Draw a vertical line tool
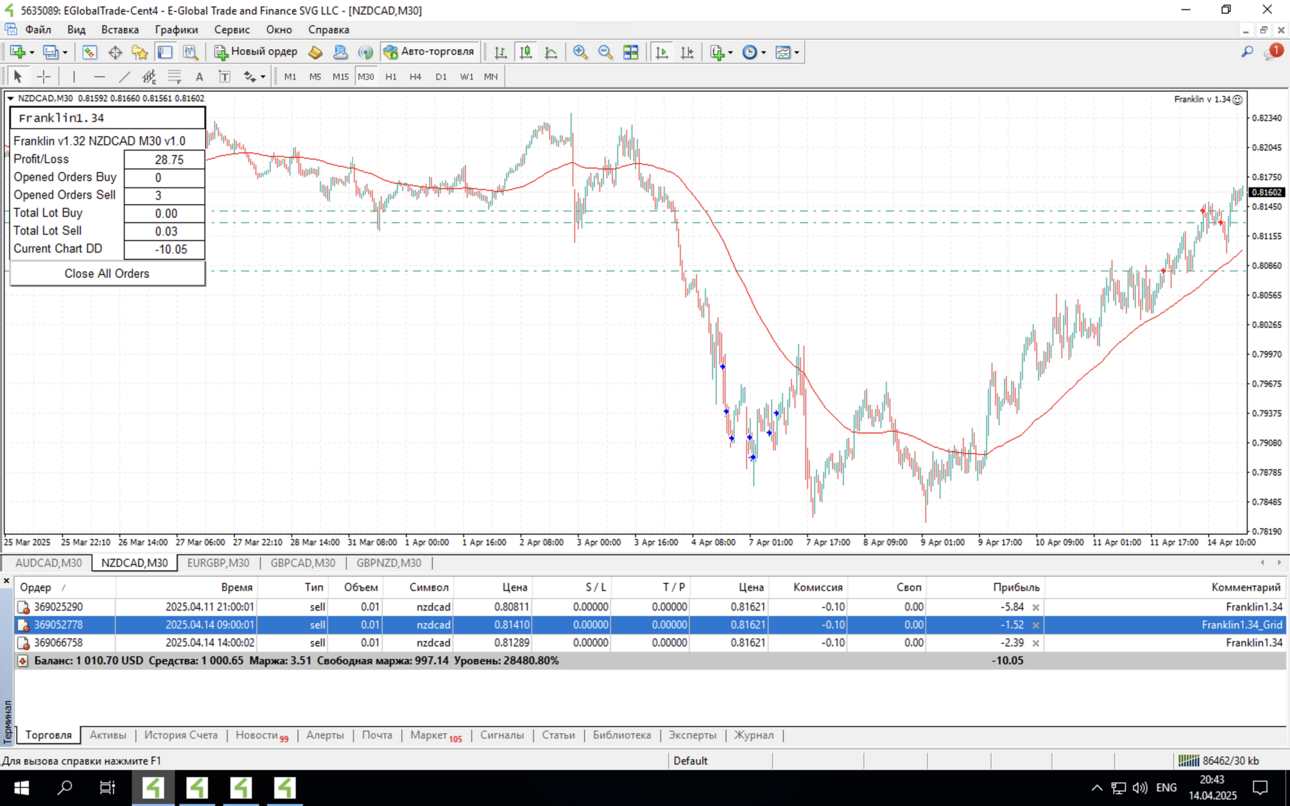The height and width of the screenshot is (806, 1290). coord(74,76)
